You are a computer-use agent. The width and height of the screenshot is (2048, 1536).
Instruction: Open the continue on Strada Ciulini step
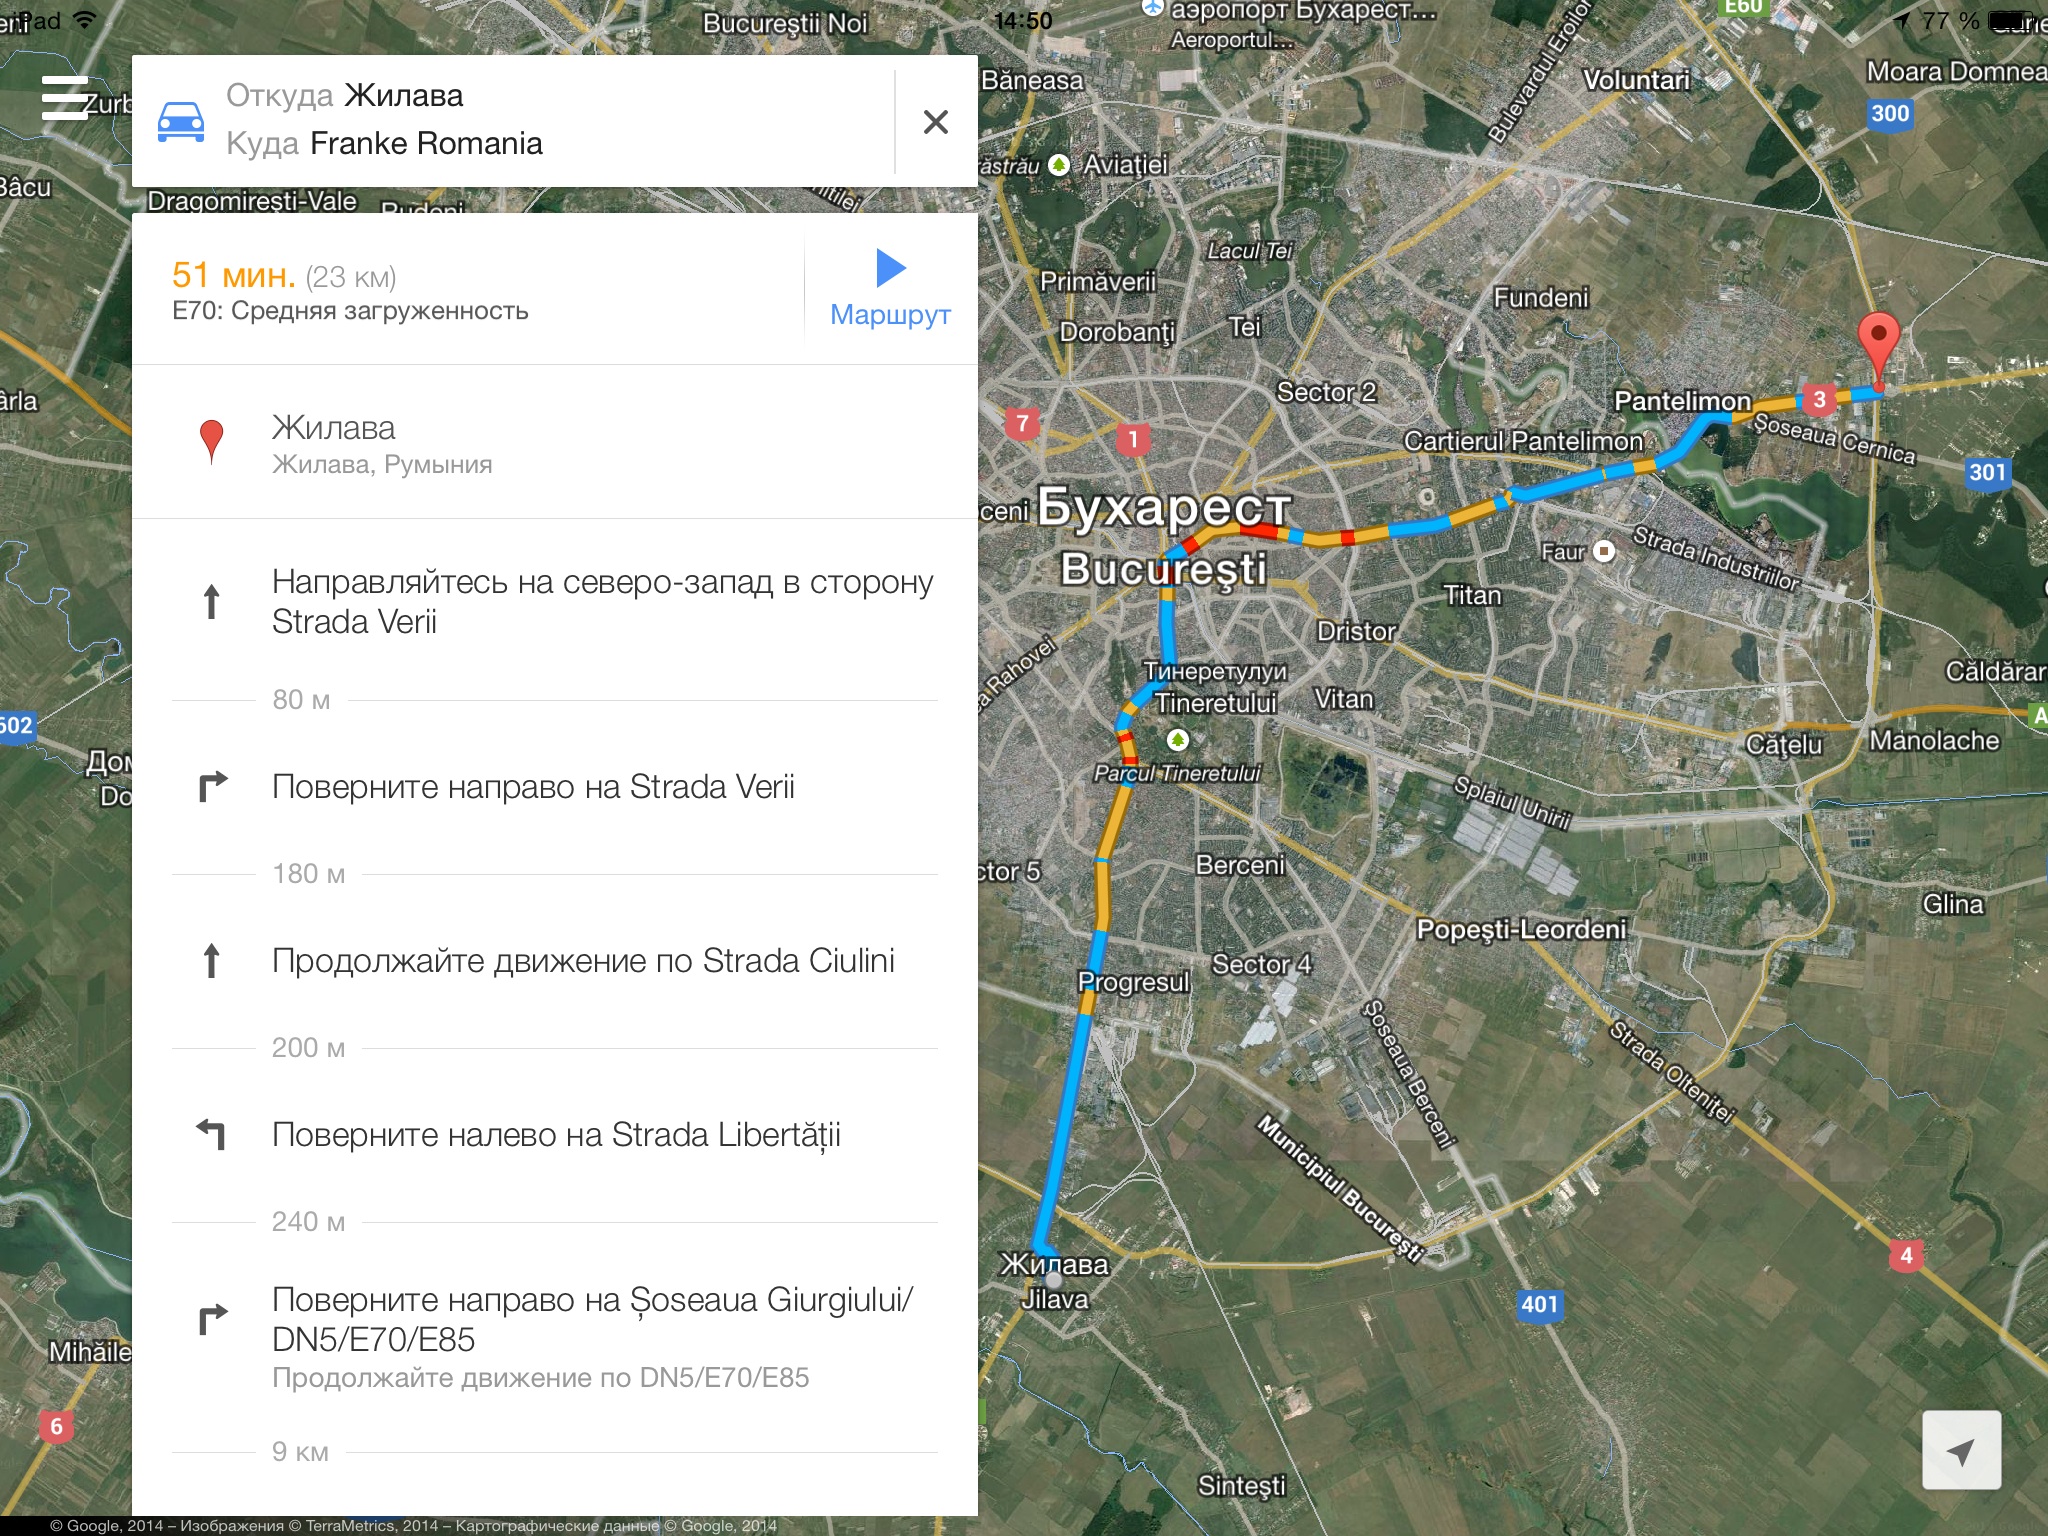point(555,961)
